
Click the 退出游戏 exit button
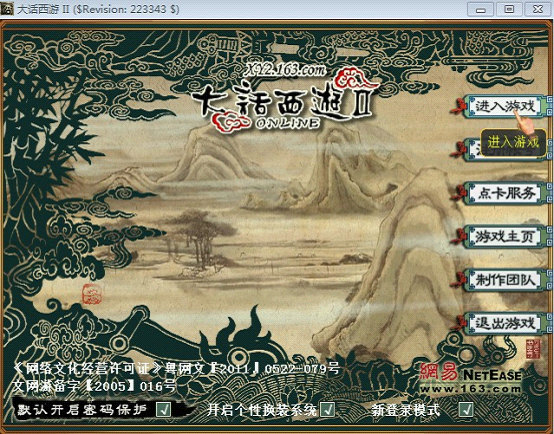pos(505,324)
